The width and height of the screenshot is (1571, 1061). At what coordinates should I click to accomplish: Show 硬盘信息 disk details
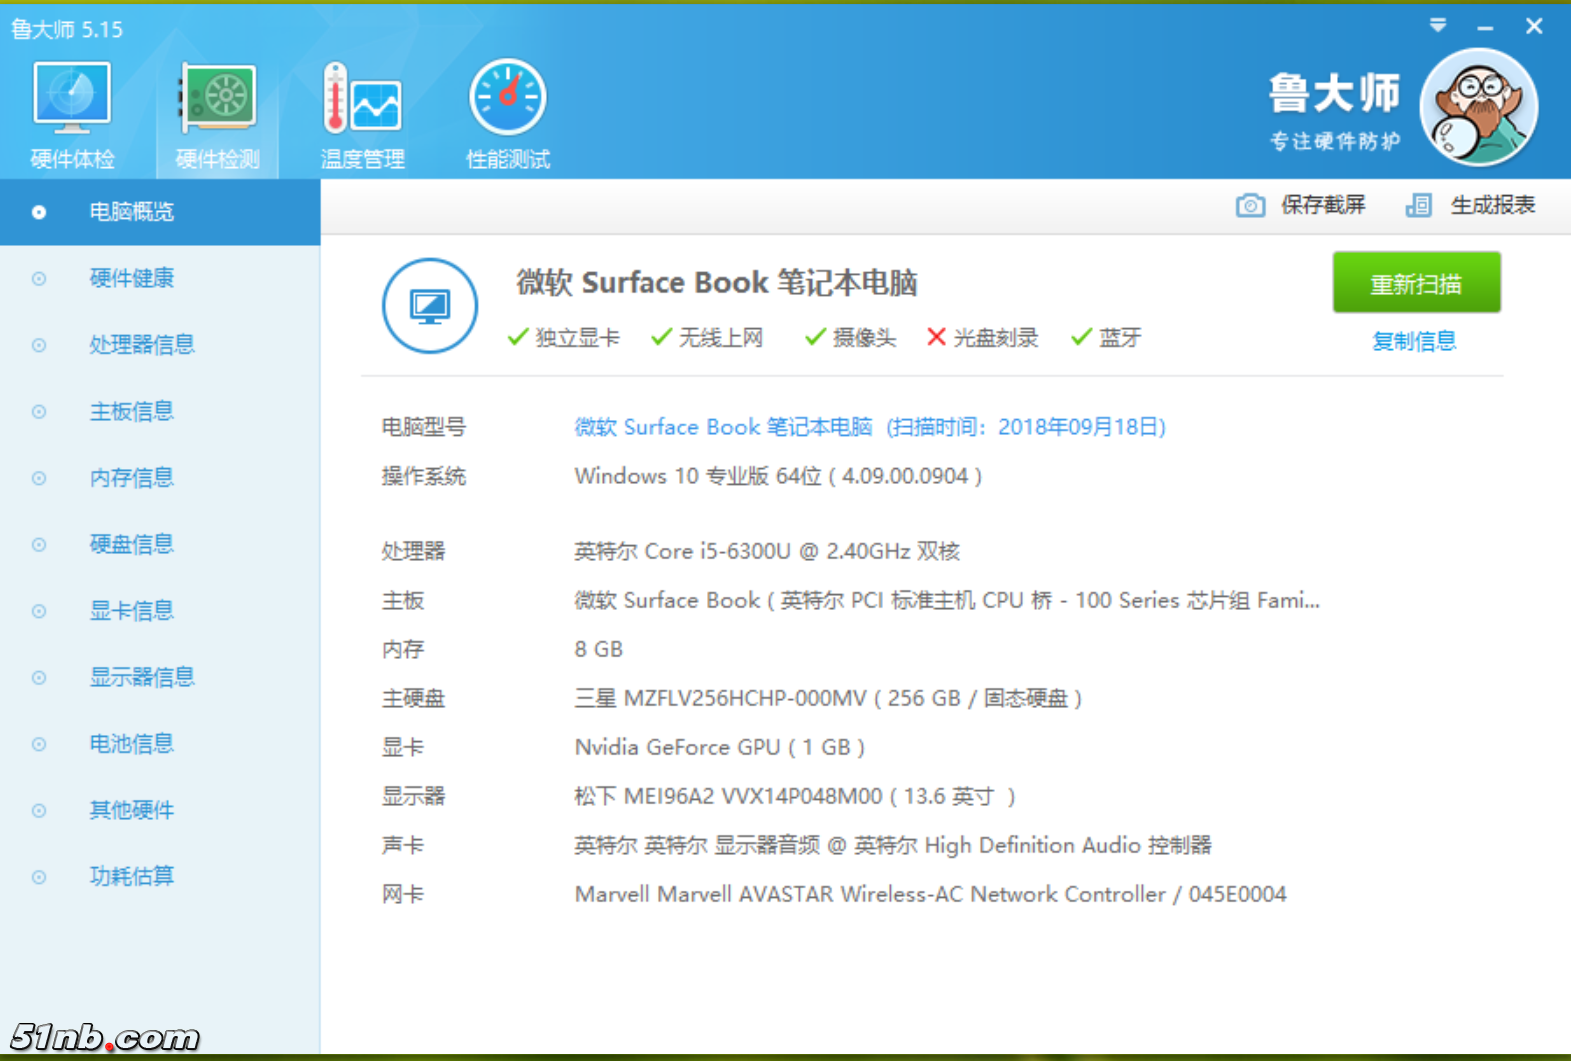pos(131,544)
